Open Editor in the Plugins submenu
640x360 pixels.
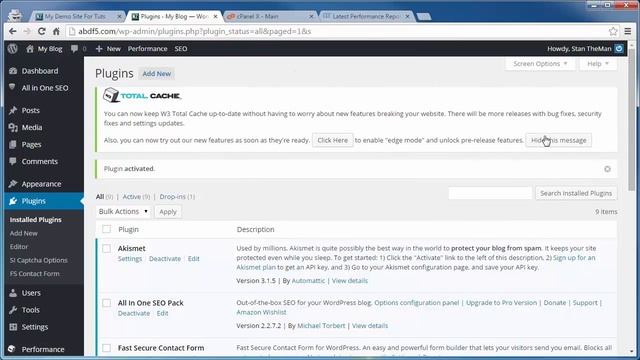click(19, 247)
